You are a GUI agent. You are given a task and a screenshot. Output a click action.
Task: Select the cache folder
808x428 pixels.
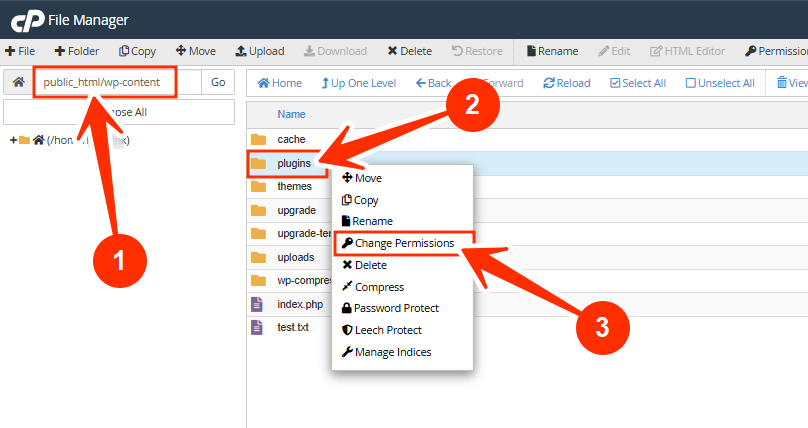[x=291, y=139]
